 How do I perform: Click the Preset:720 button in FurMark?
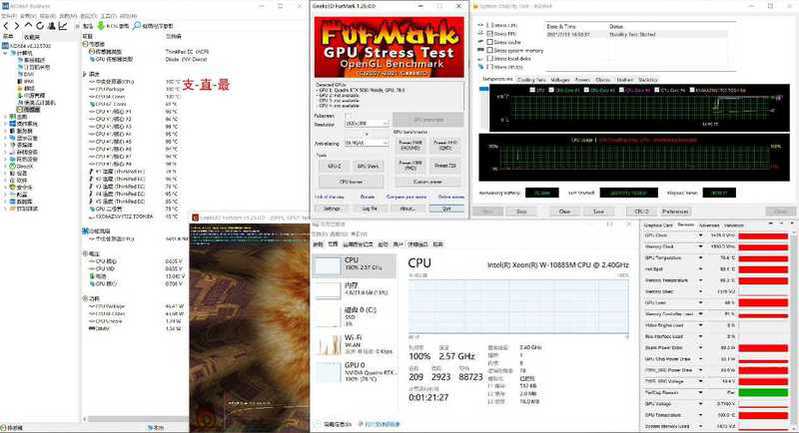445,165
